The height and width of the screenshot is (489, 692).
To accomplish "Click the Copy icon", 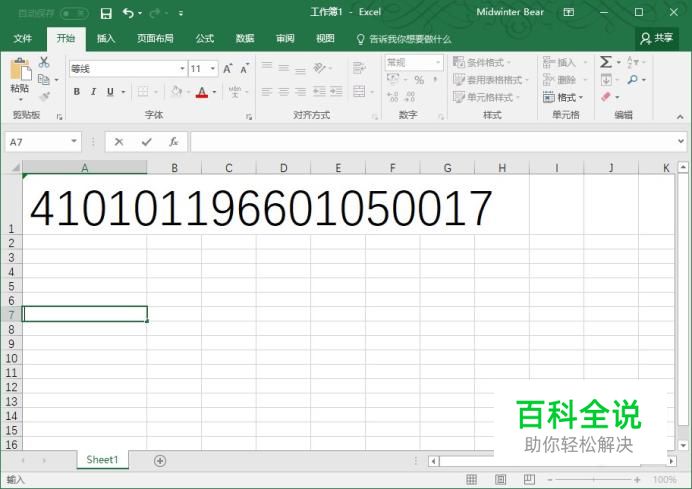I will point(43,79).
